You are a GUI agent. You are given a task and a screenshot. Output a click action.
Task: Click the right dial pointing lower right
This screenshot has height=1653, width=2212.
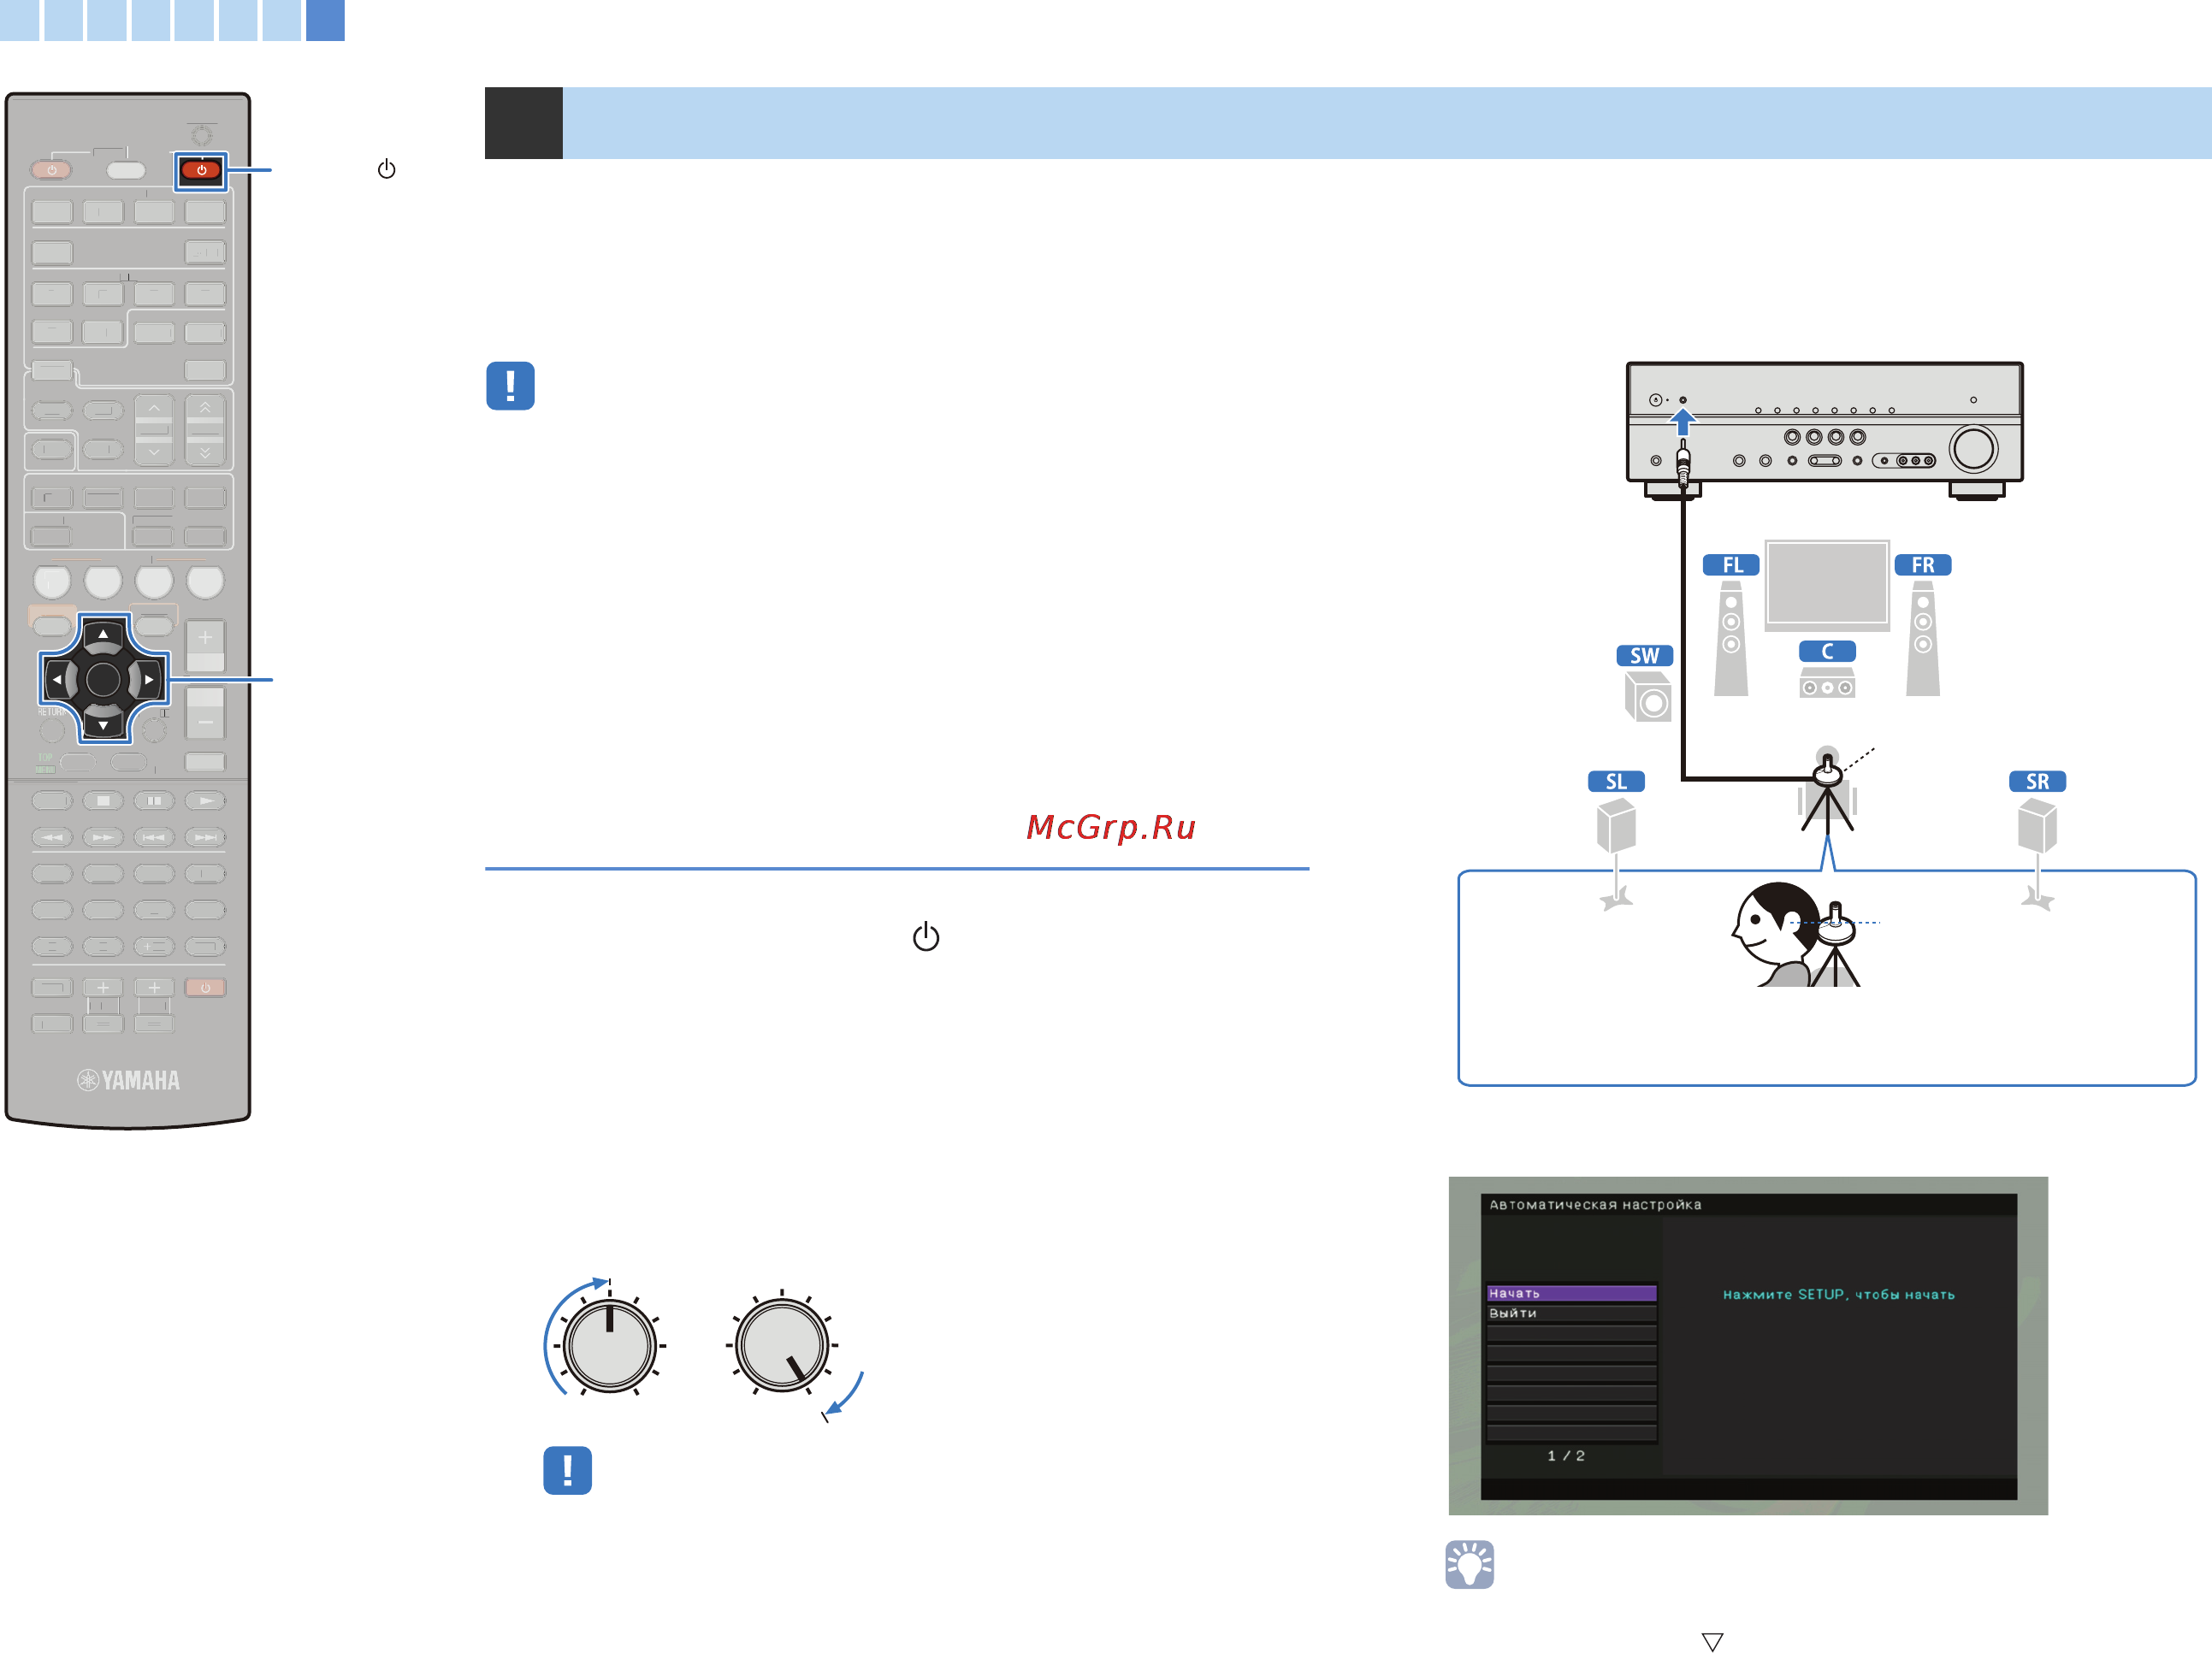782,1345
